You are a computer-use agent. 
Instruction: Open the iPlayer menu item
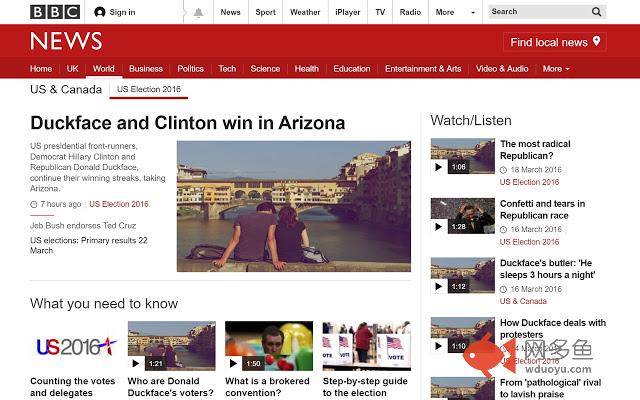click(347, 12)
